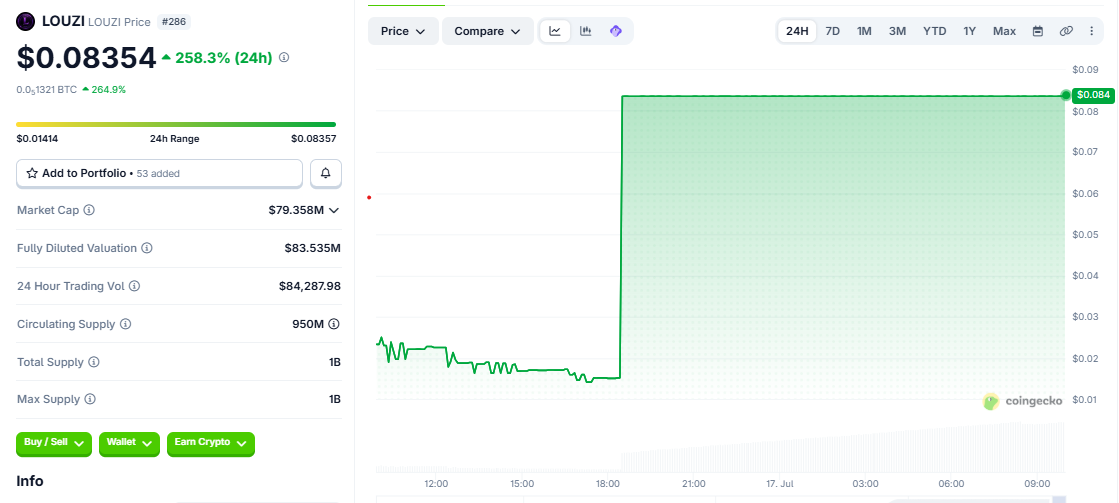The width and height of the screenshot is (1119, 503).
Task: Click the purple diamond chart icon
Action: [616, 31]
